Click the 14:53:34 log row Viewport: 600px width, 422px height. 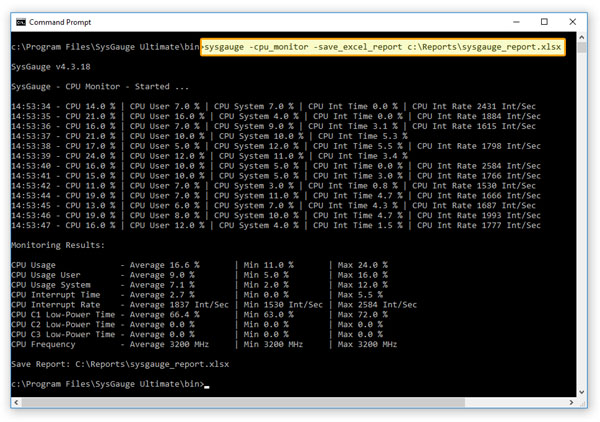click(x=274, y=106)
